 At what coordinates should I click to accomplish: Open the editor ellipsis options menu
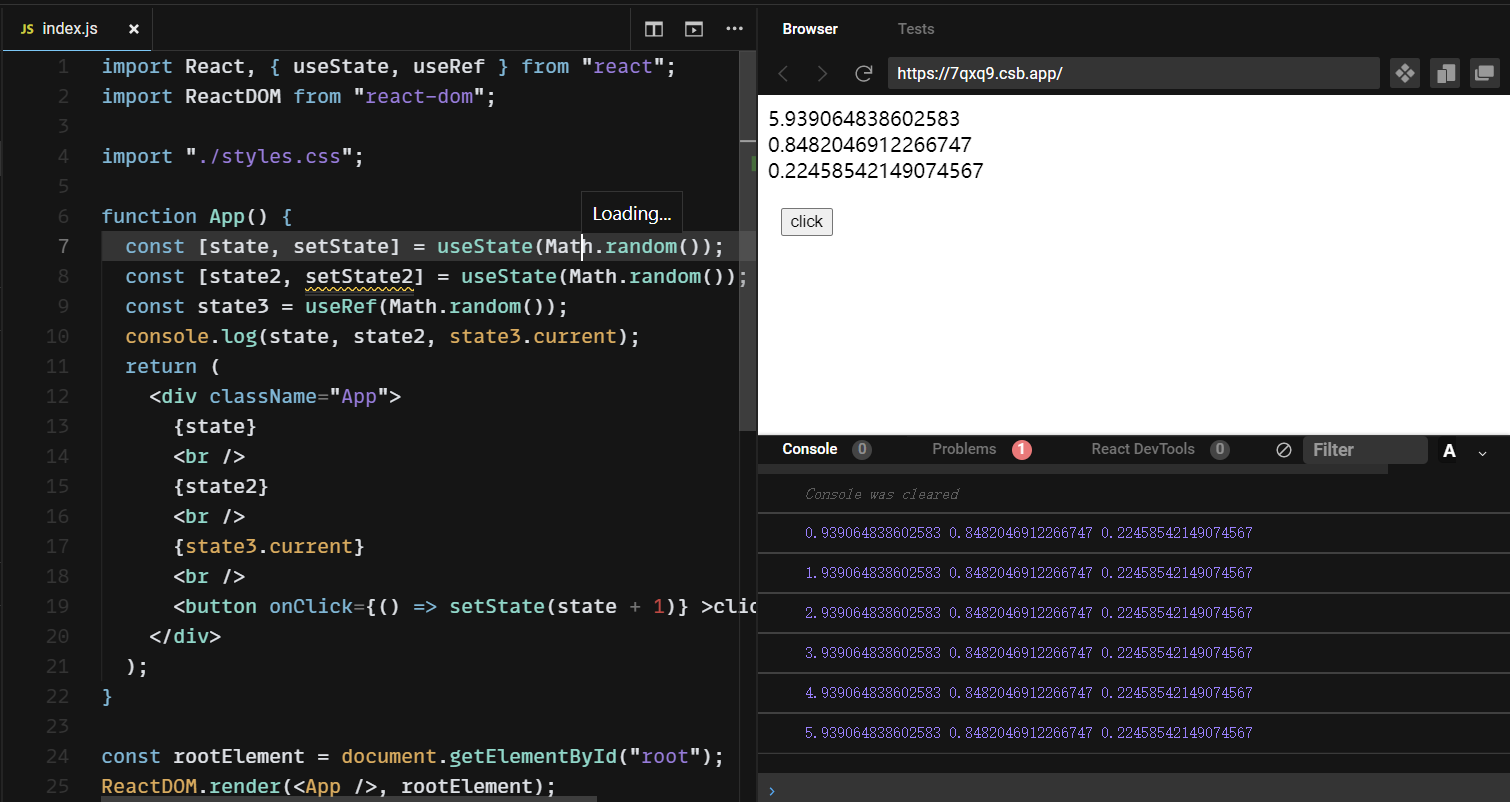(734, 29)
